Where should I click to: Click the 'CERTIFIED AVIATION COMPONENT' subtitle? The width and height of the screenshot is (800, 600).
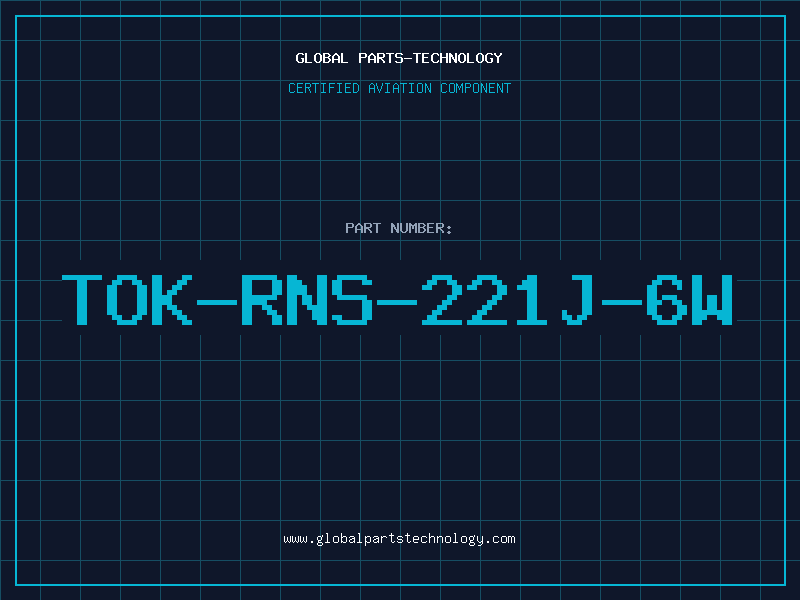(x=399, y=88)
